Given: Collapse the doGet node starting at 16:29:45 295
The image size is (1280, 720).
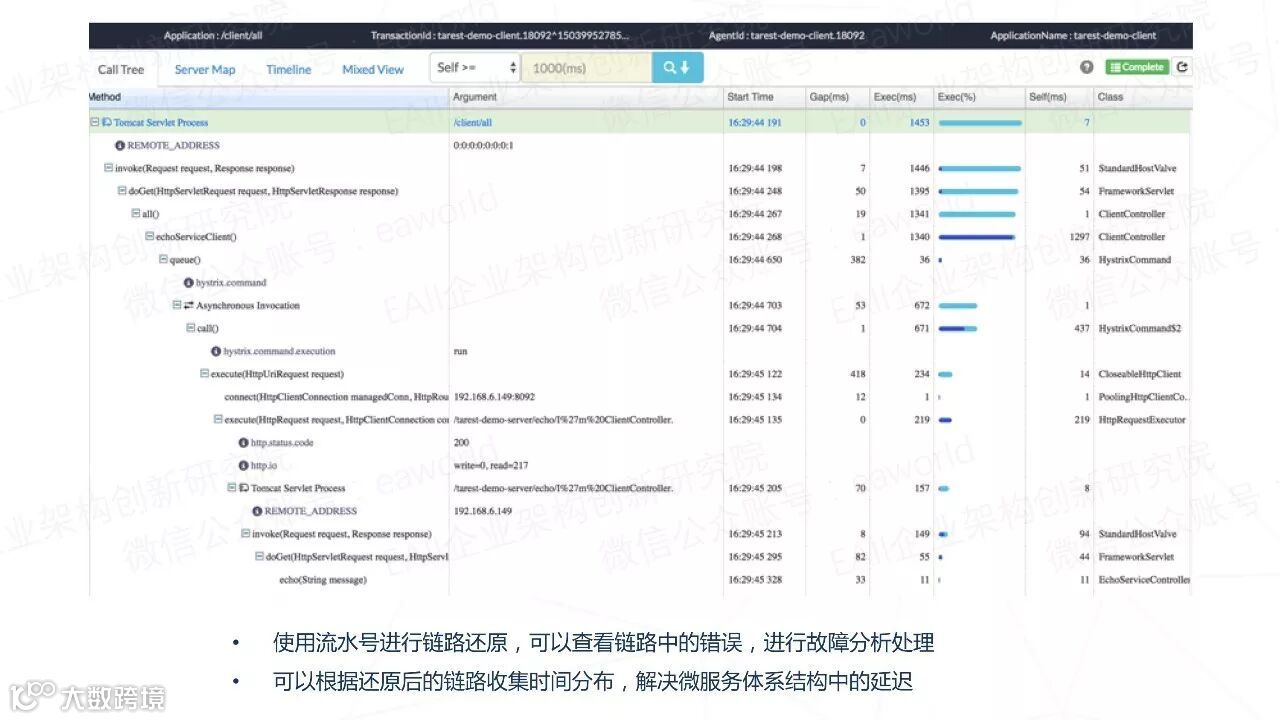Looking at the screenshot, I should [x=259, y=557].
